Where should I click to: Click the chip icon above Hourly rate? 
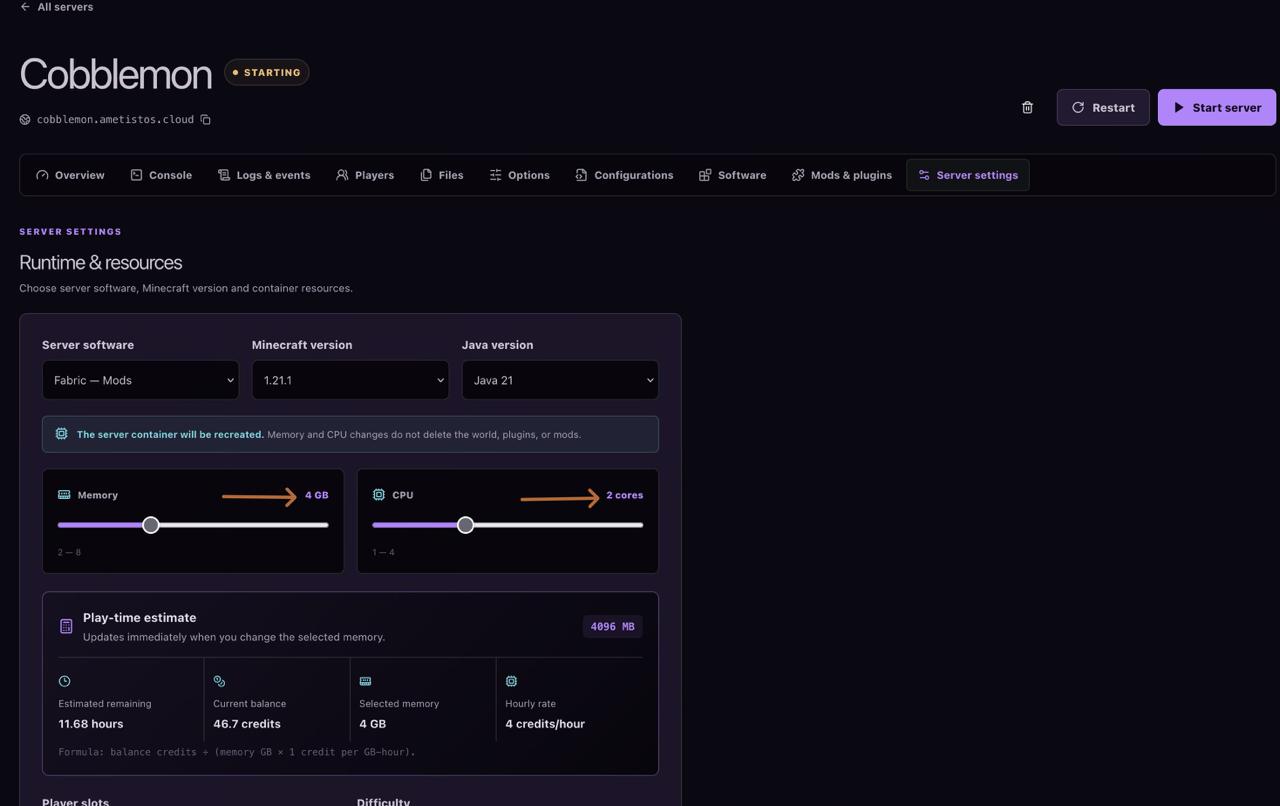[x=511, y=681]
